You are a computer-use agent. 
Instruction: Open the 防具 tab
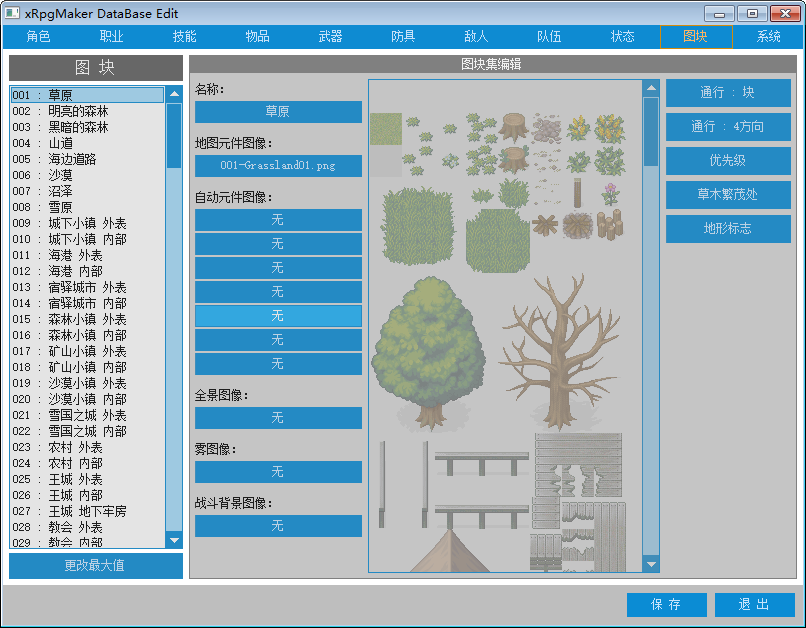[404, 36]
